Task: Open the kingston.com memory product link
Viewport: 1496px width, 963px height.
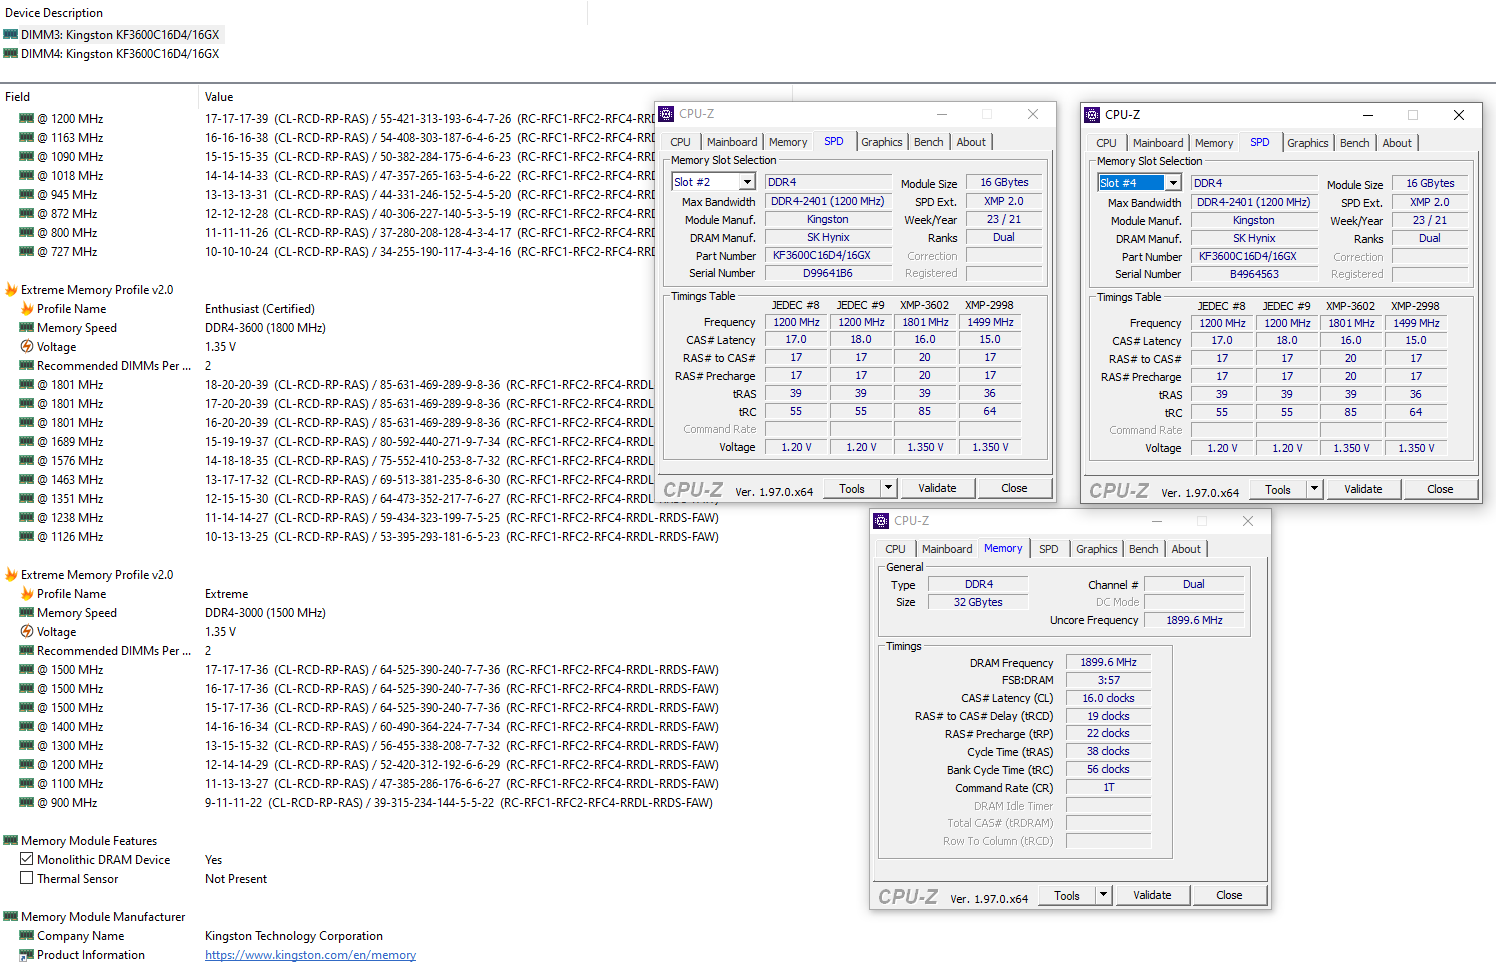Action: 310,955
